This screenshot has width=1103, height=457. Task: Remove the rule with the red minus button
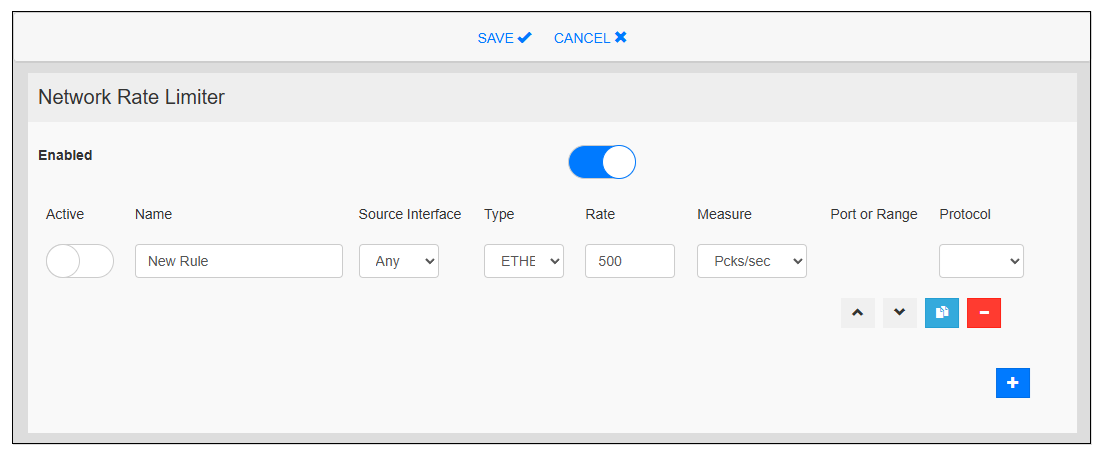tap(983, 313)
